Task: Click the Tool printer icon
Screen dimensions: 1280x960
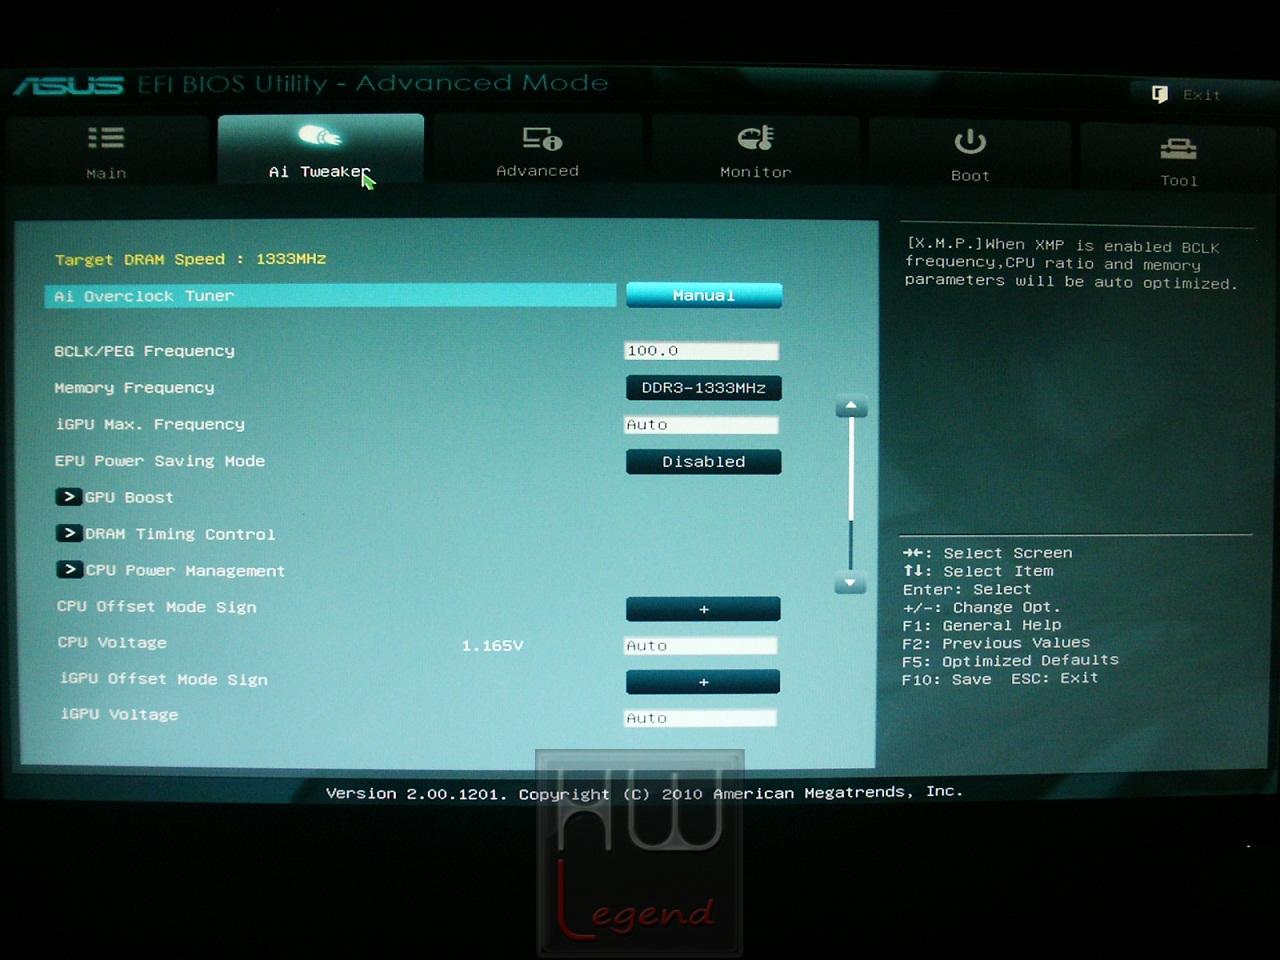Action: (x=1178, y=149)
